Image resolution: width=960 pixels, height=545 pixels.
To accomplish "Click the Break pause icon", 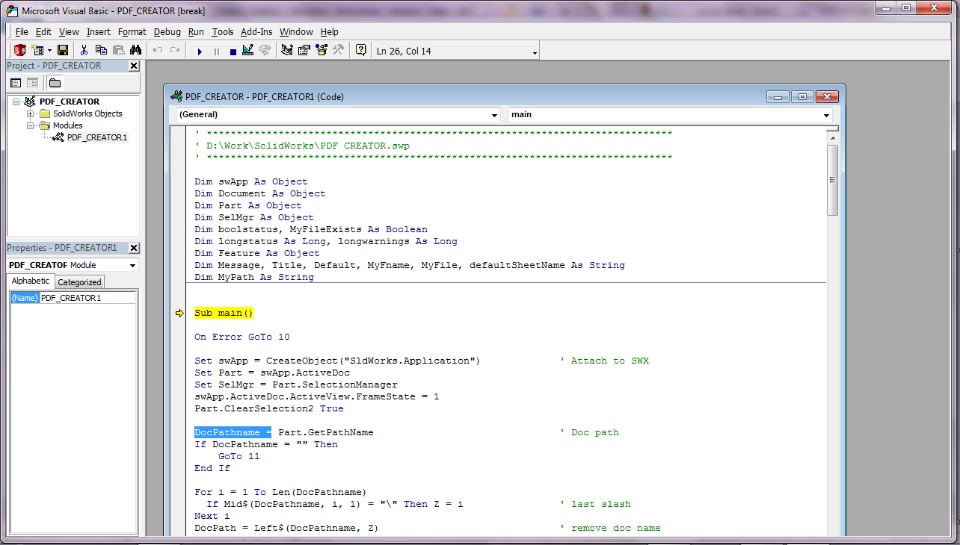I will click(216, 51).
